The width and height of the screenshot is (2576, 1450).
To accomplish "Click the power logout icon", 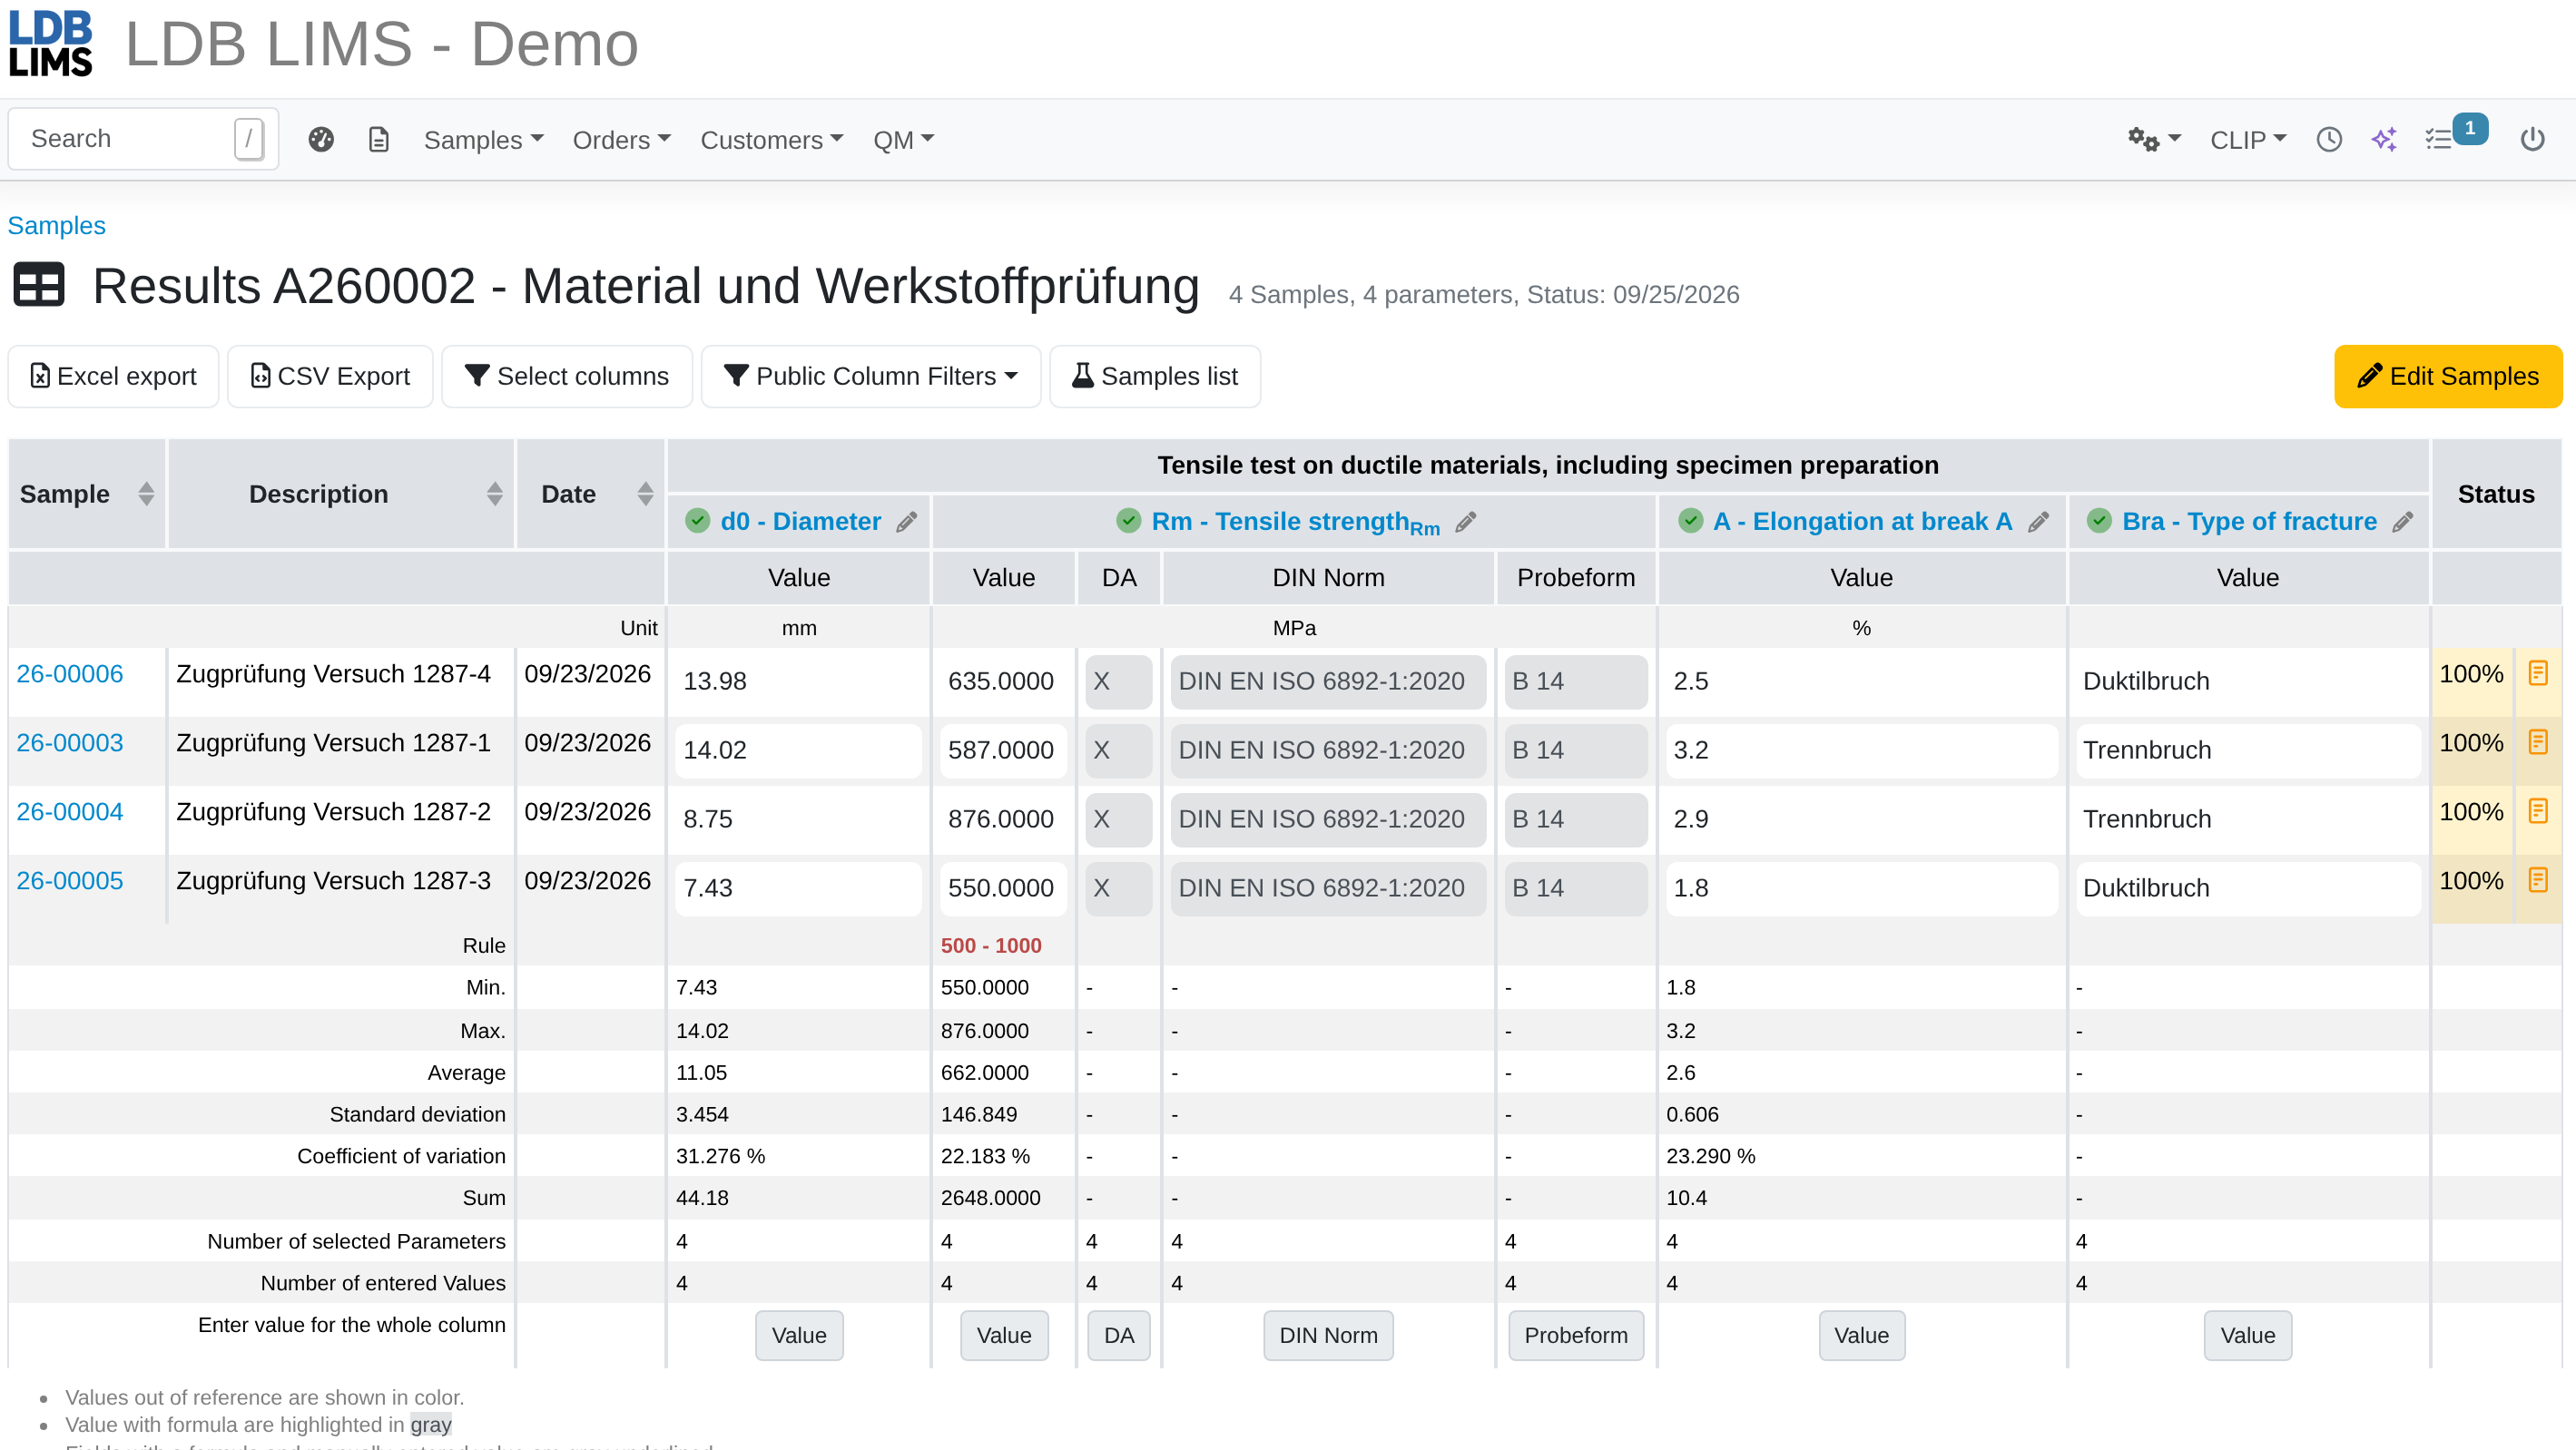I will [x=2532, y=139].
